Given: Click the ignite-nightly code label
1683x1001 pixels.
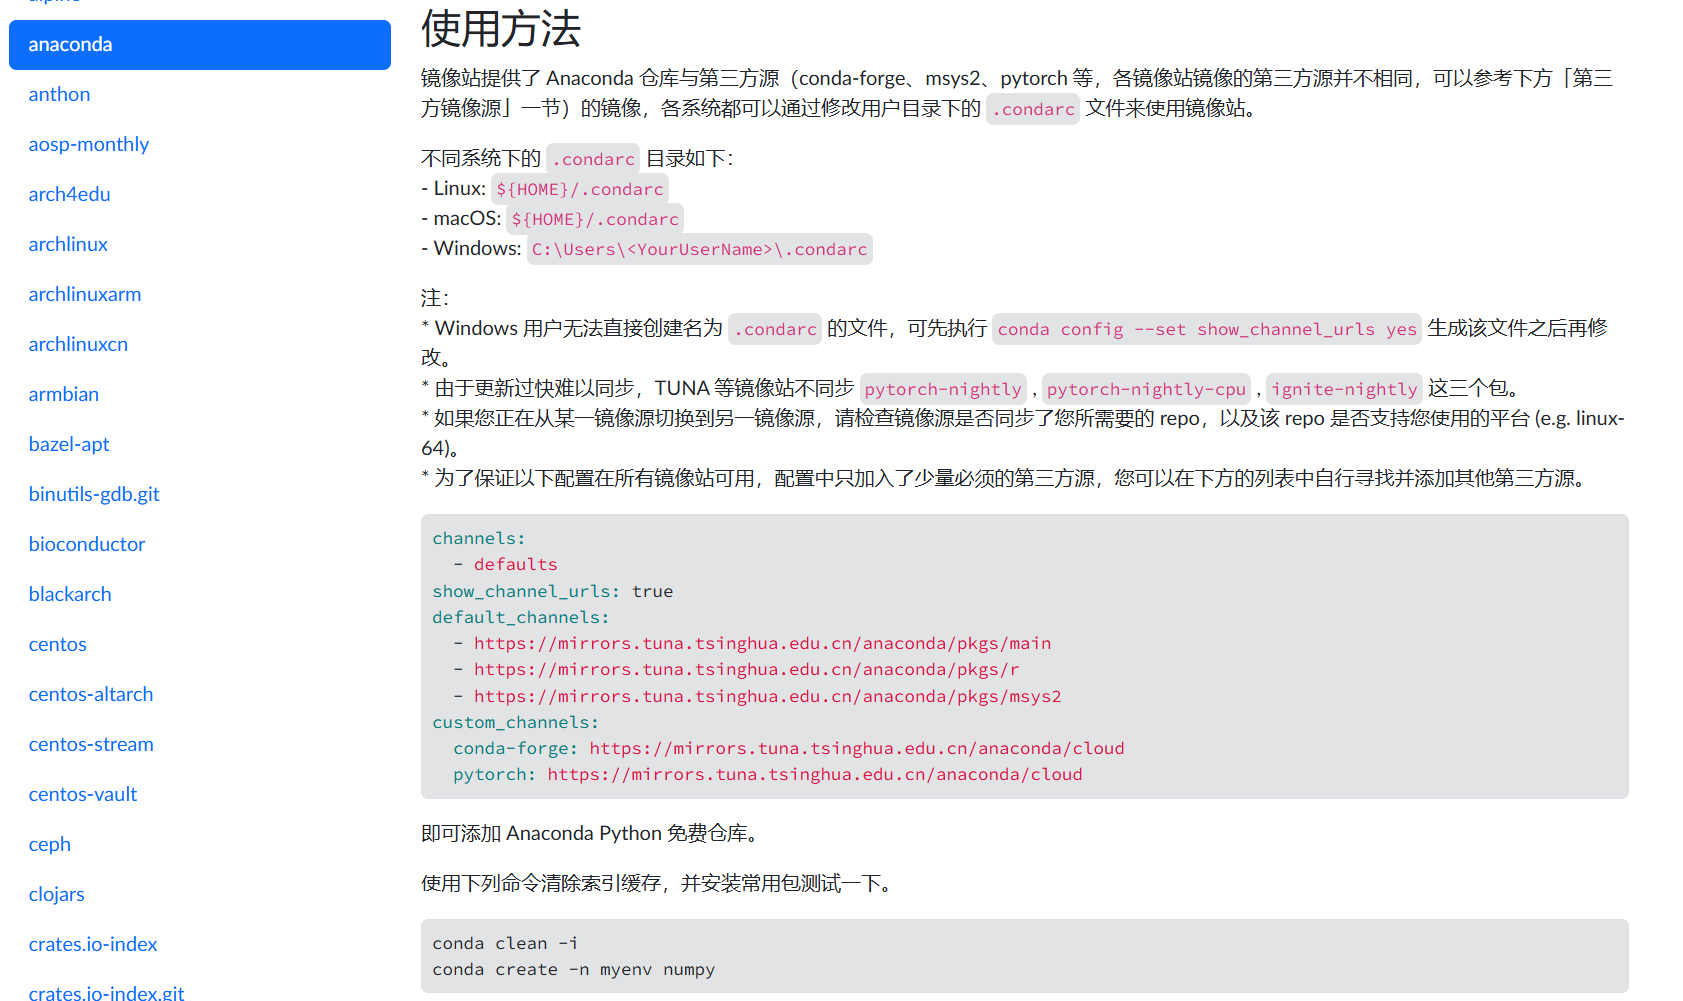Looking at the screenshot, I should tap(1344, 389).
